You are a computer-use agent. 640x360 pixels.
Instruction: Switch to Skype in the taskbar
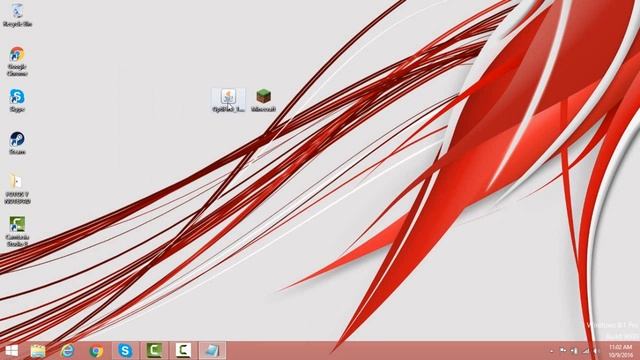125,351
